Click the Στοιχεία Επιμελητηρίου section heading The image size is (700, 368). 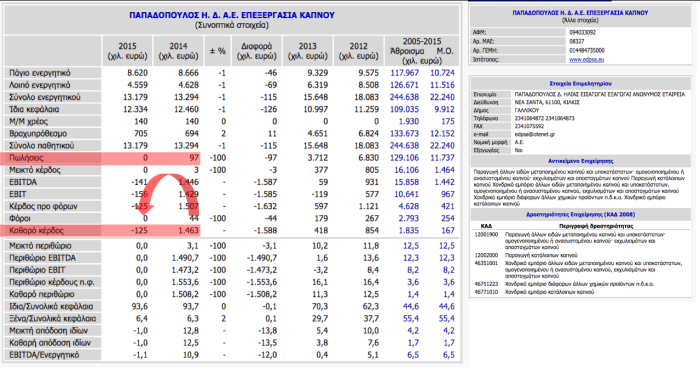coord(580,84)
